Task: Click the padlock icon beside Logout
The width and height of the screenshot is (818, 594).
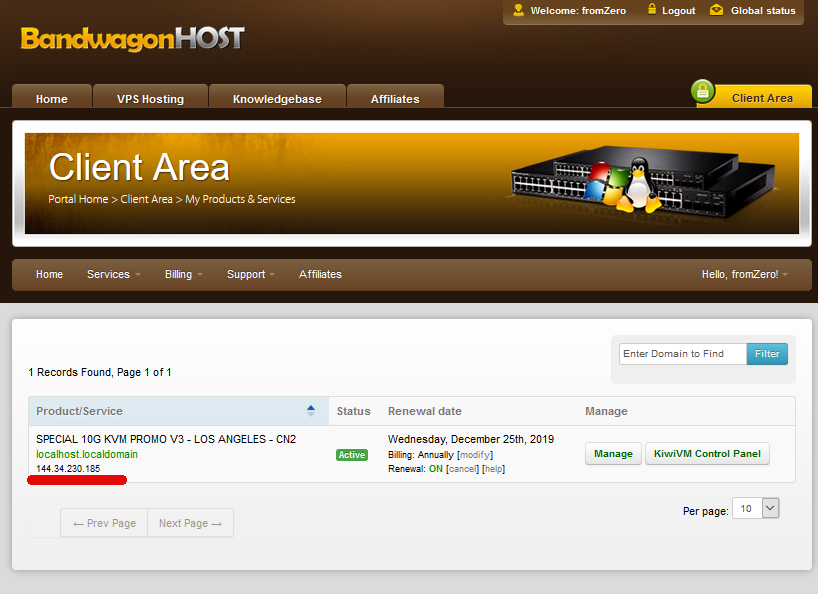Action: (x=652, y=11)
